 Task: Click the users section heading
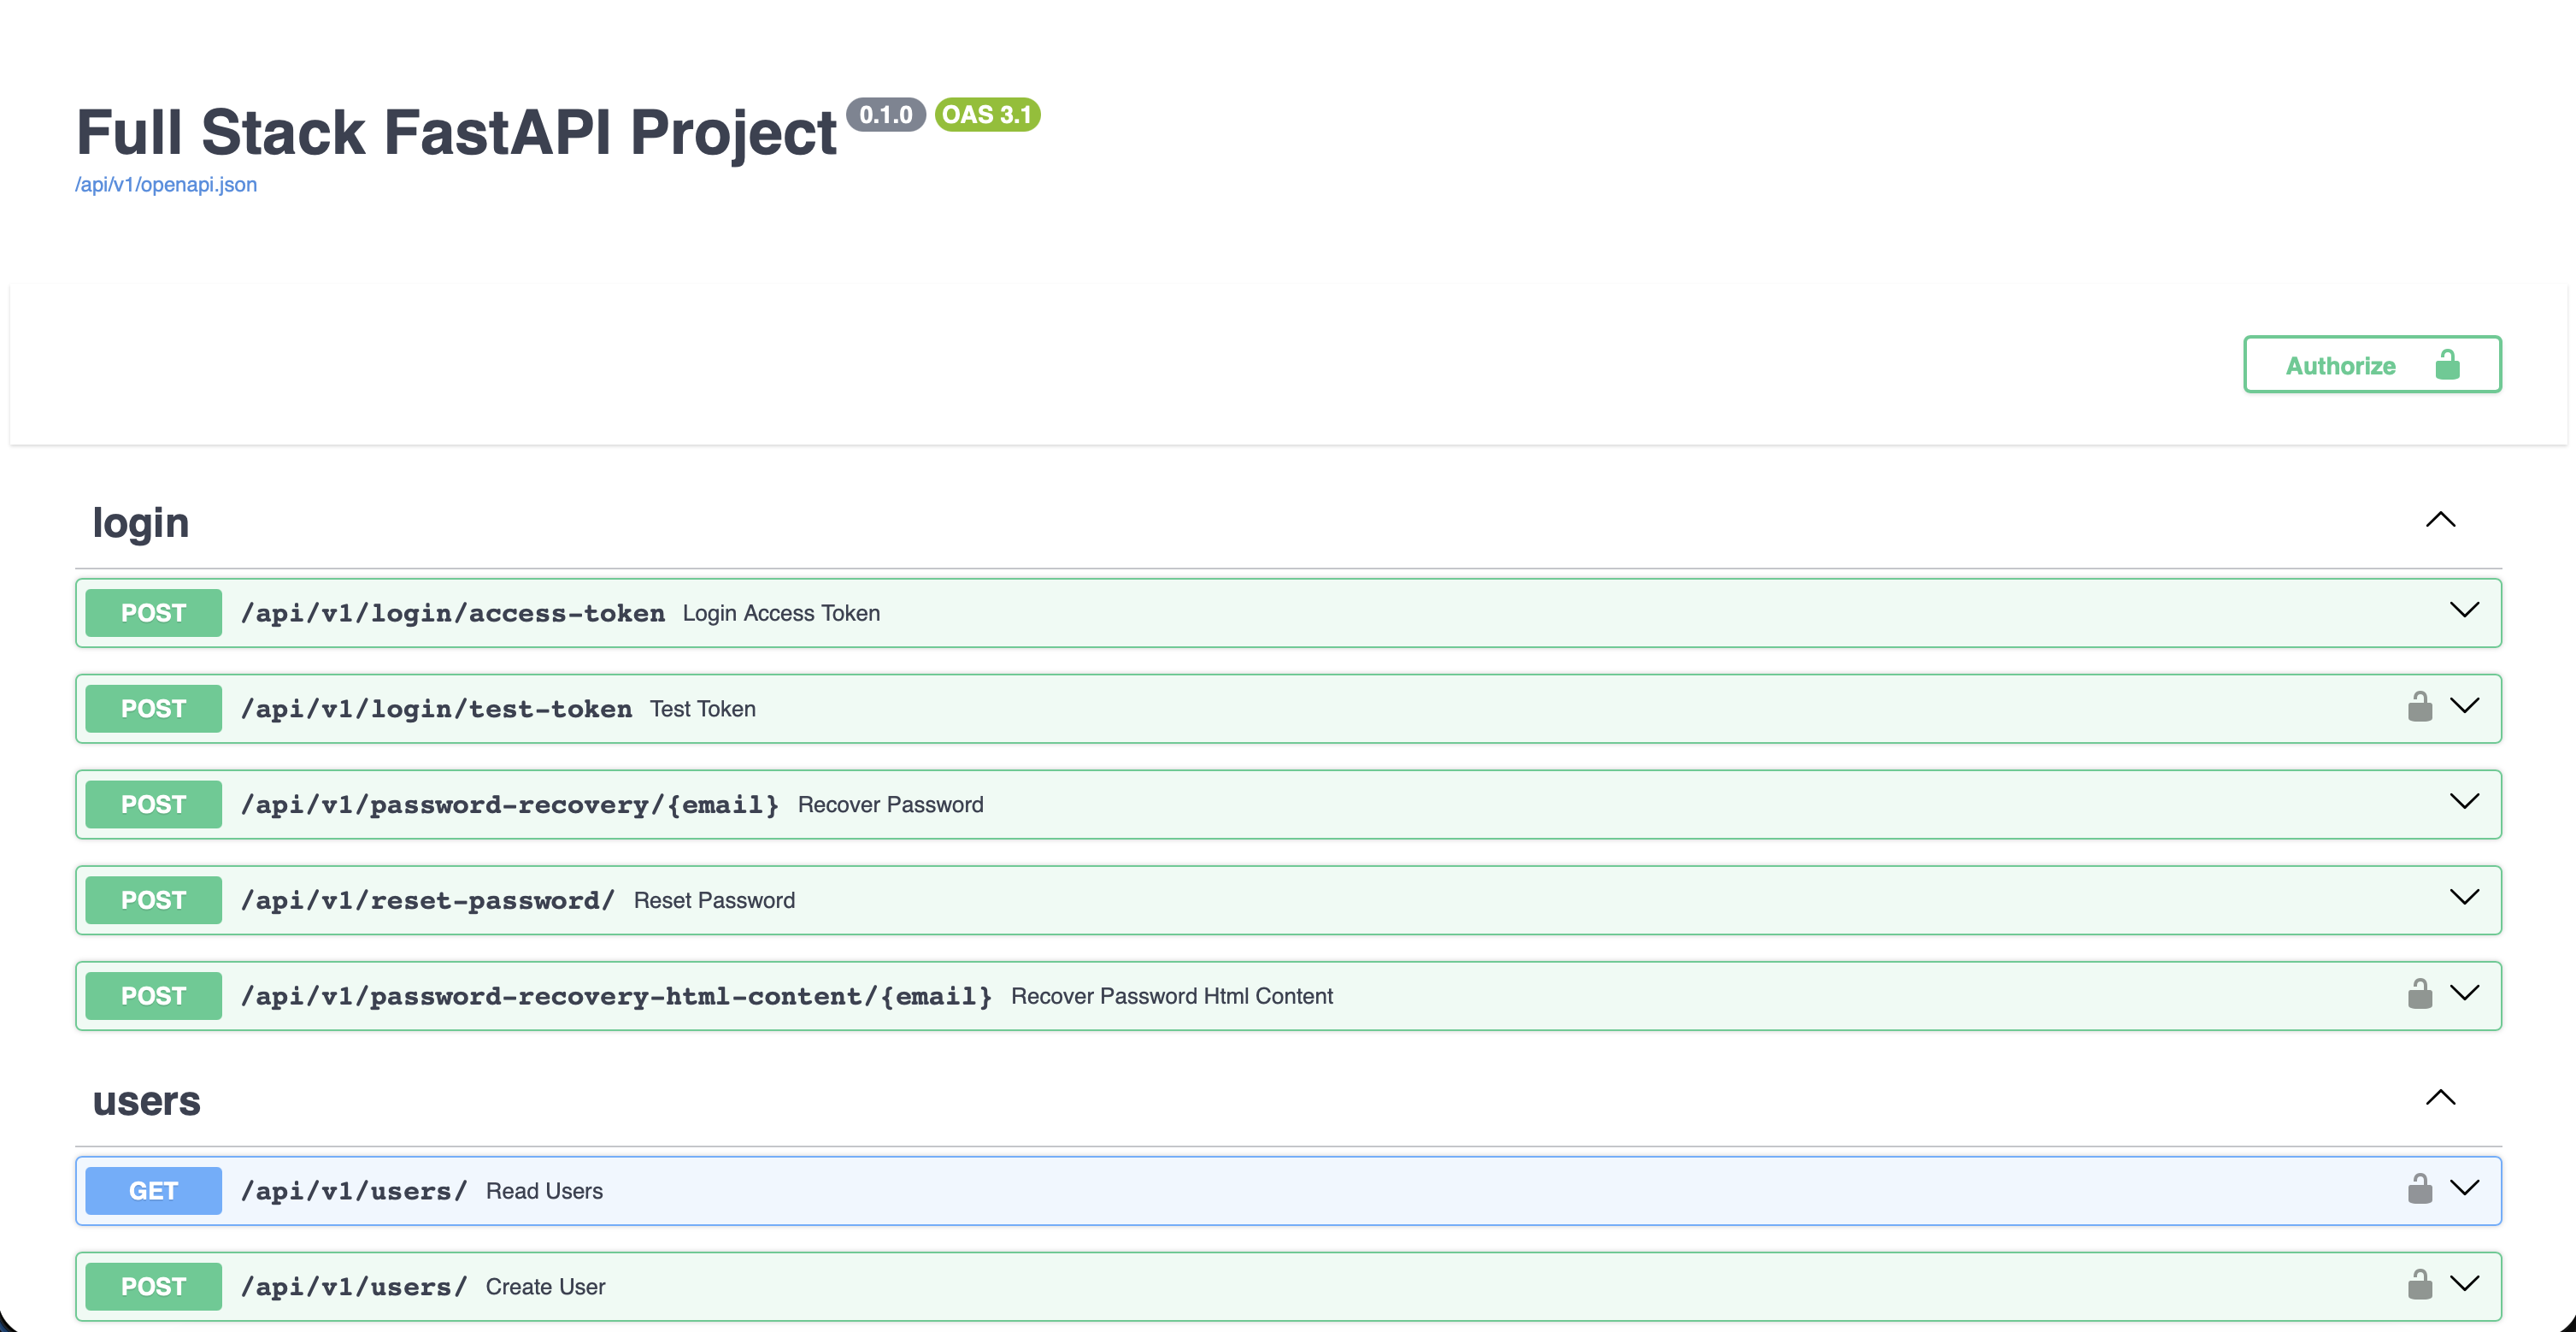pos(147,1101)
